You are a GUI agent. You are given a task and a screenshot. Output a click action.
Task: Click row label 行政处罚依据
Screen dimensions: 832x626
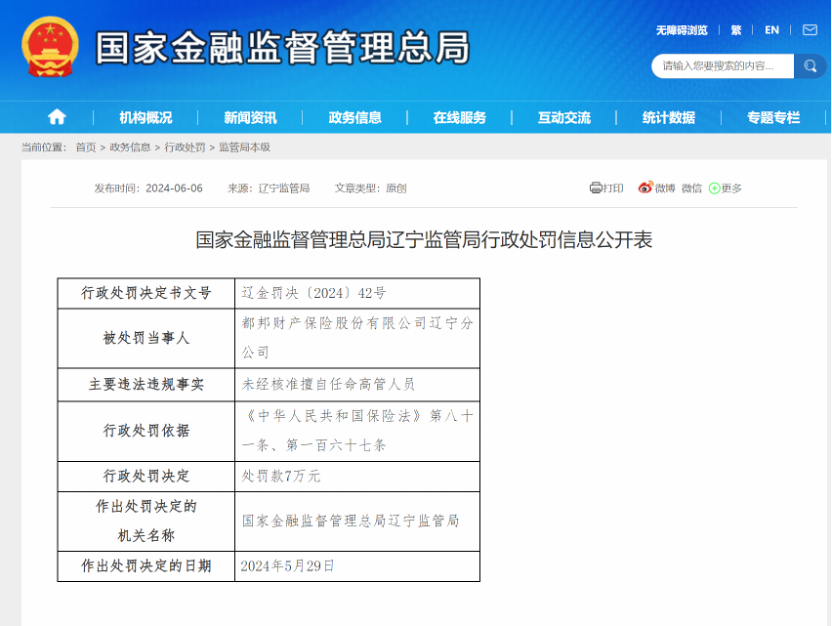point(146,431)
